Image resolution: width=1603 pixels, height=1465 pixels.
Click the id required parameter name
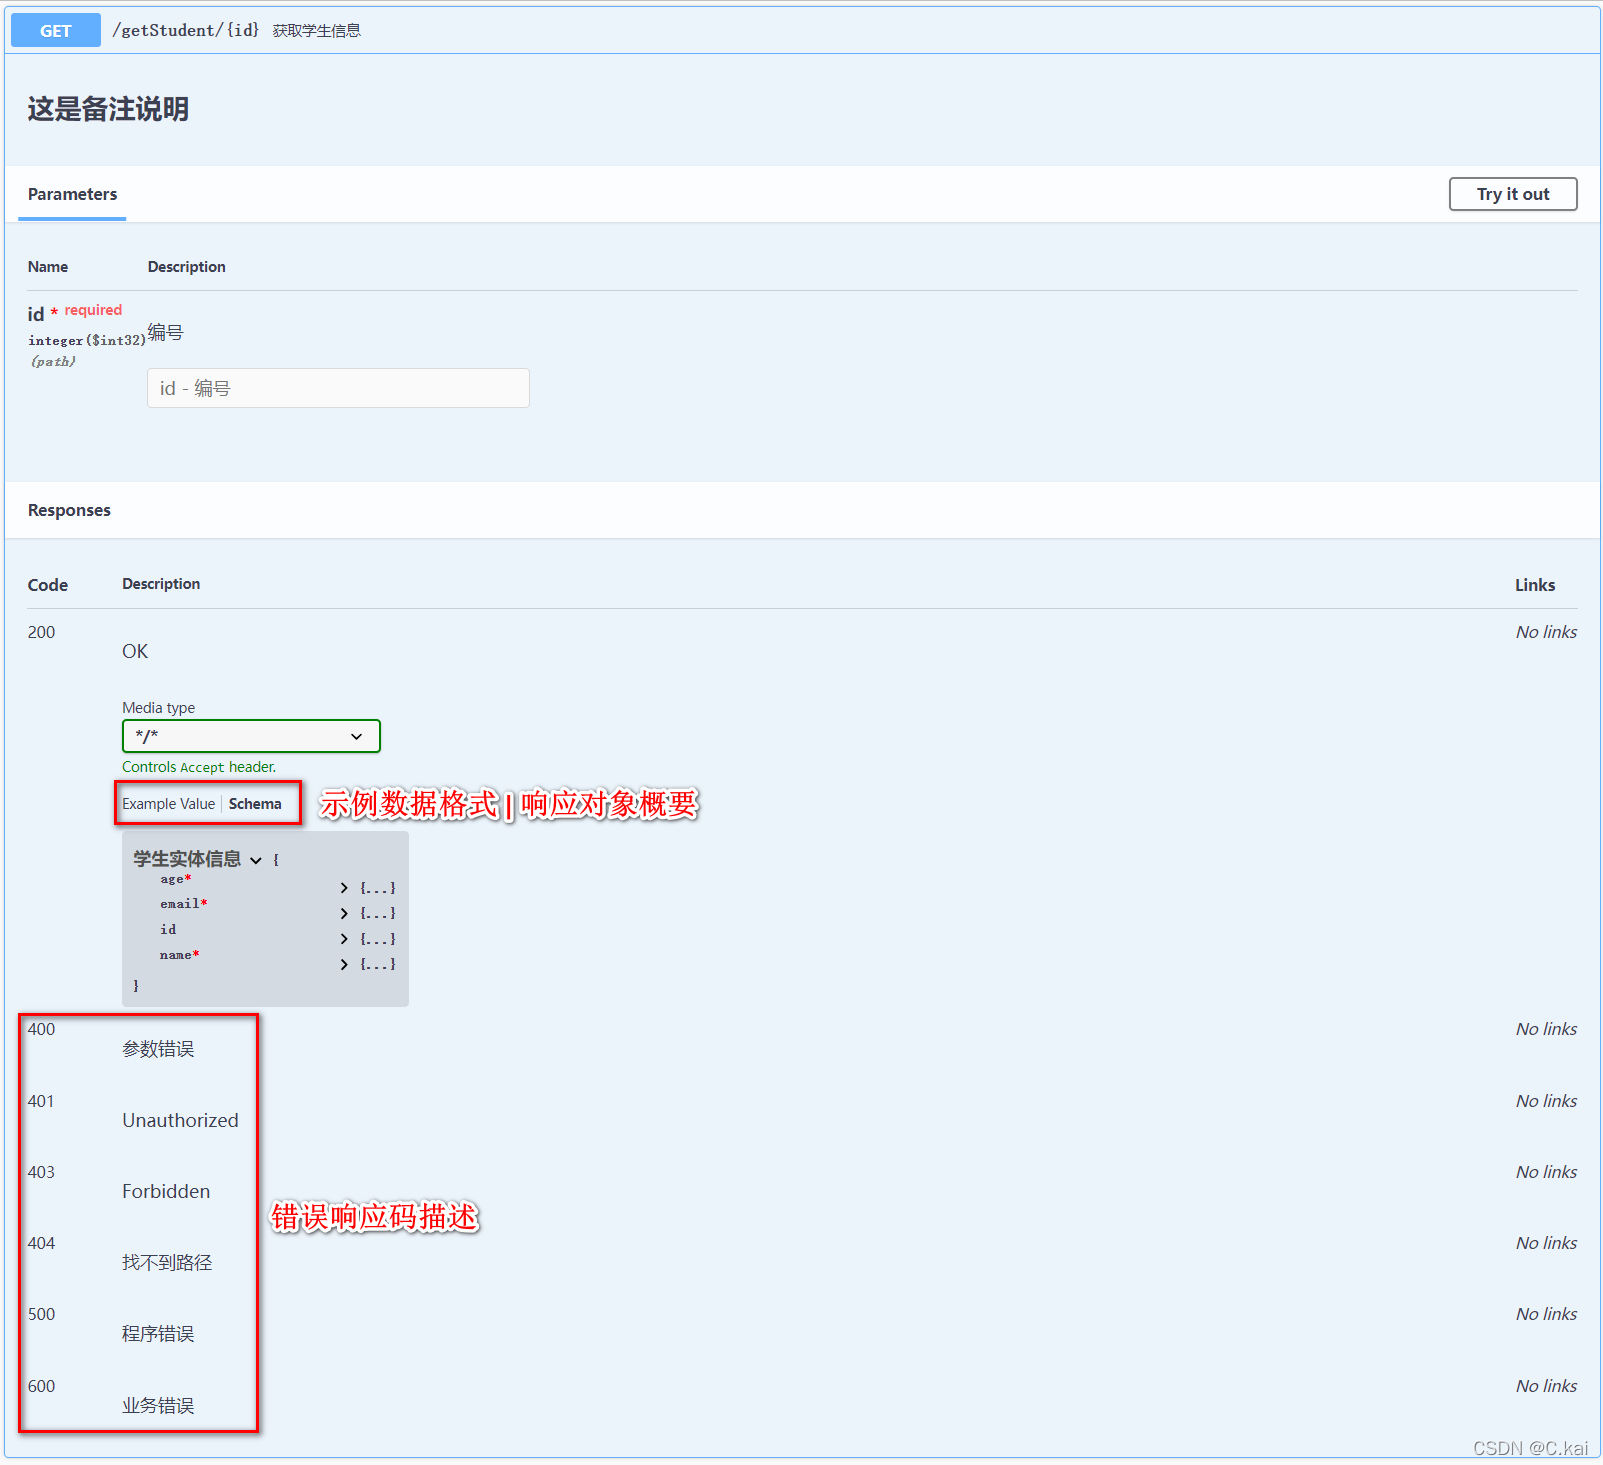75,313
